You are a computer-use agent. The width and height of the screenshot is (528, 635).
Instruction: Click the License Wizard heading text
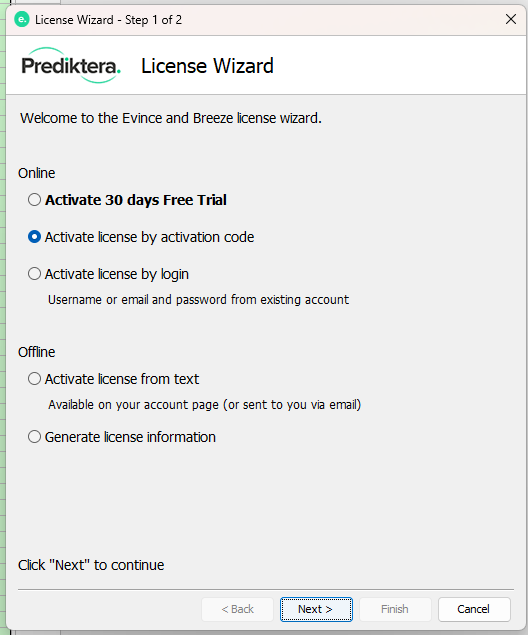[x=207, y=66]
